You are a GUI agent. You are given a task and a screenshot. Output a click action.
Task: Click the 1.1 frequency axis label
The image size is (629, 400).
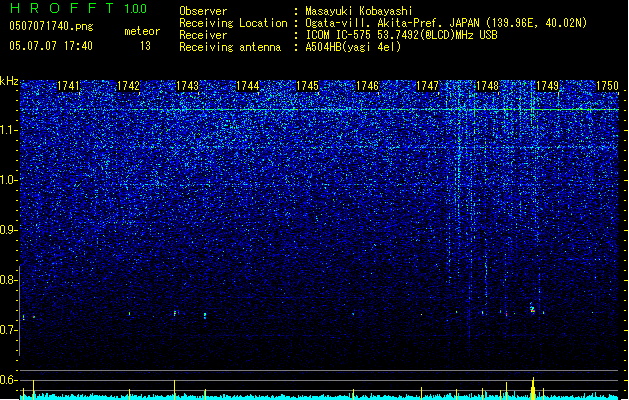pyautogui.click(x=8, y=130)
